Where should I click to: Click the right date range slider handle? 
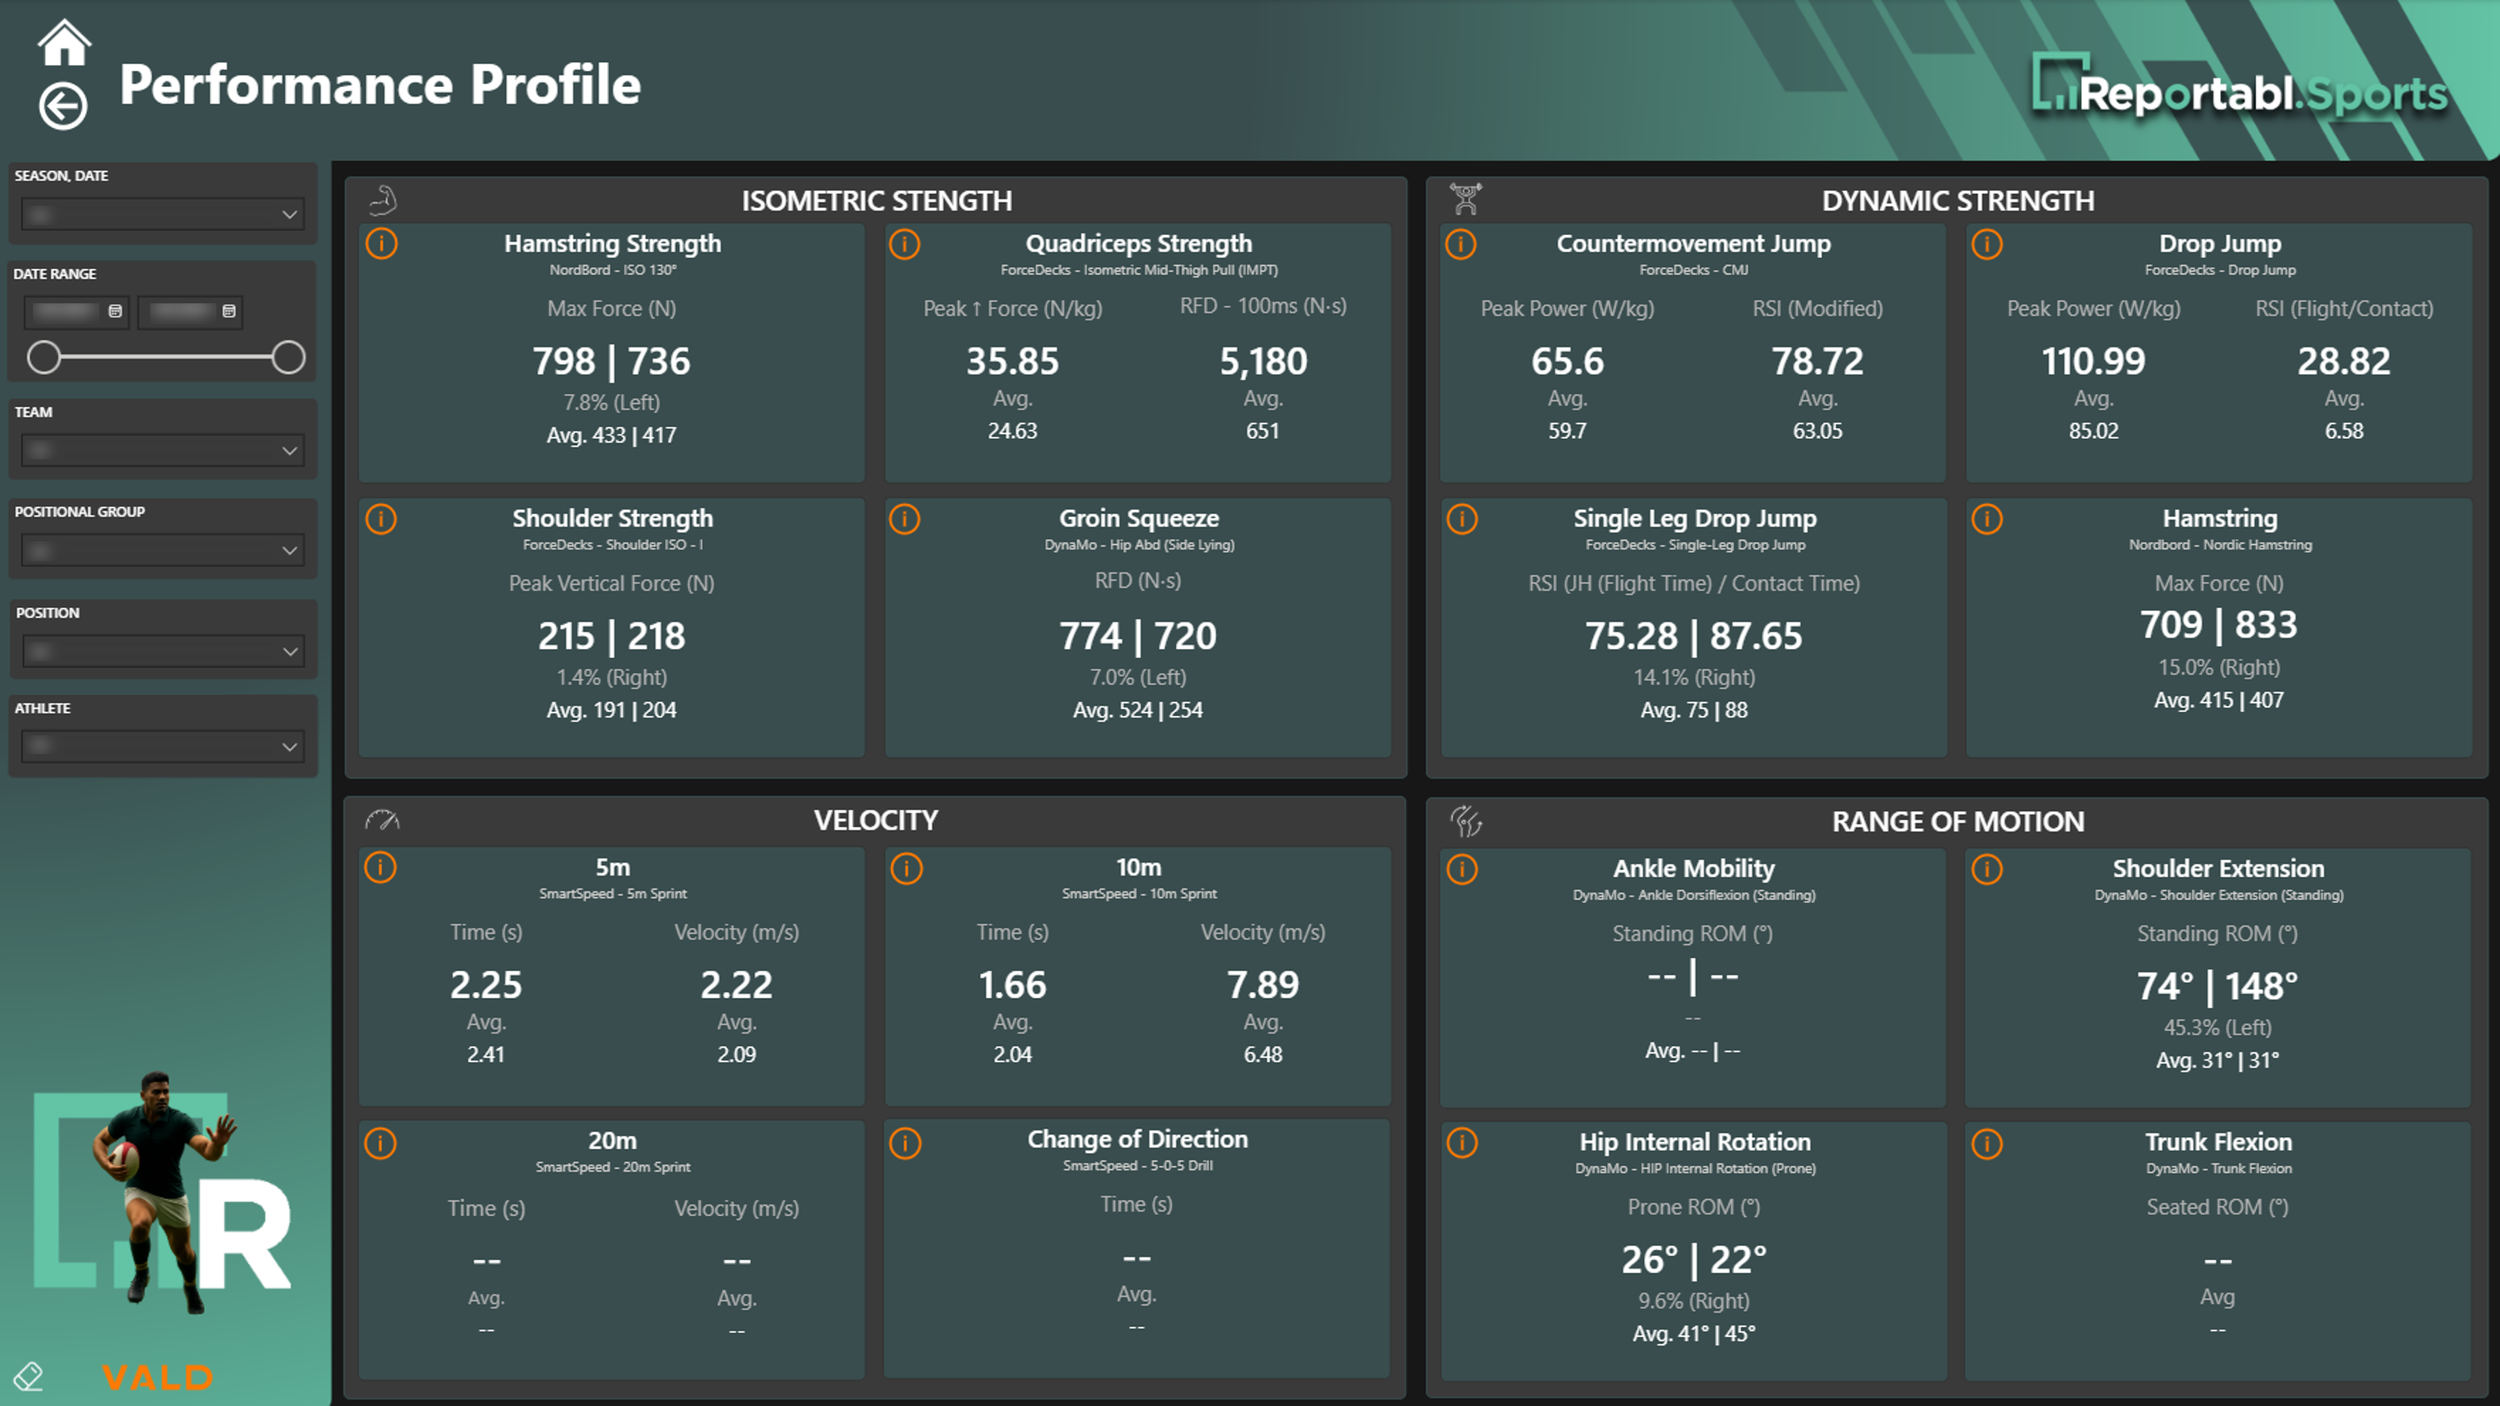tap(288, 357)
